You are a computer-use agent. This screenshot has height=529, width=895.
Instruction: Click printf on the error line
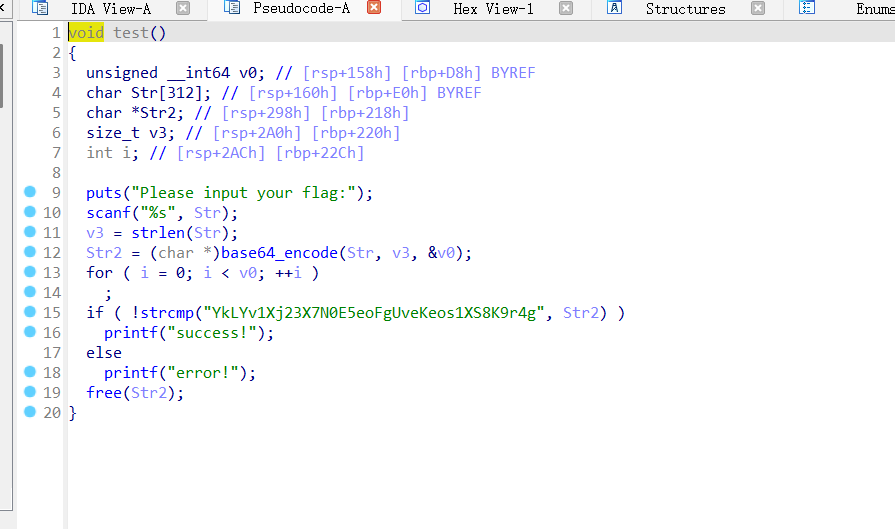pyautogui.click(x=131, y=373)
